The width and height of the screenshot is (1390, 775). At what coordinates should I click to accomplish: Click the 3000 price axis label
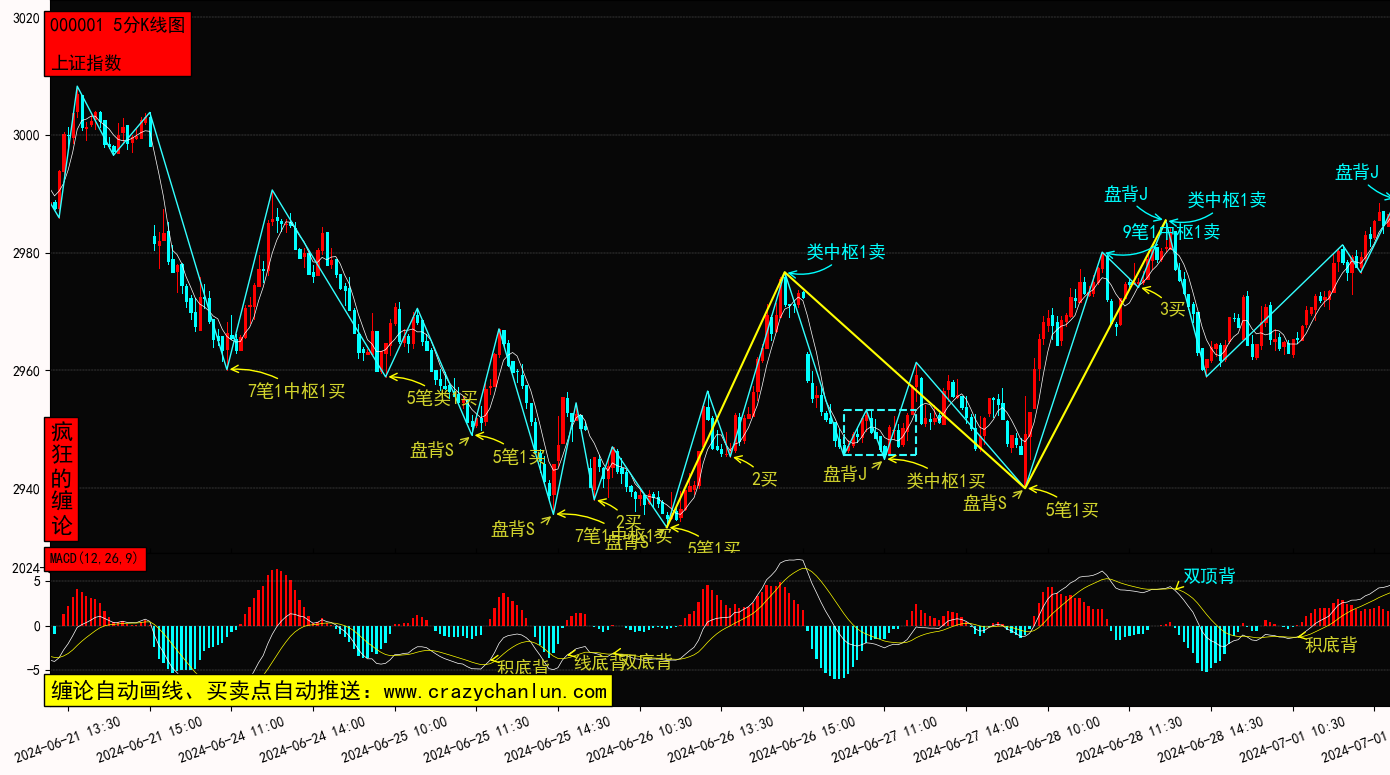26,136
